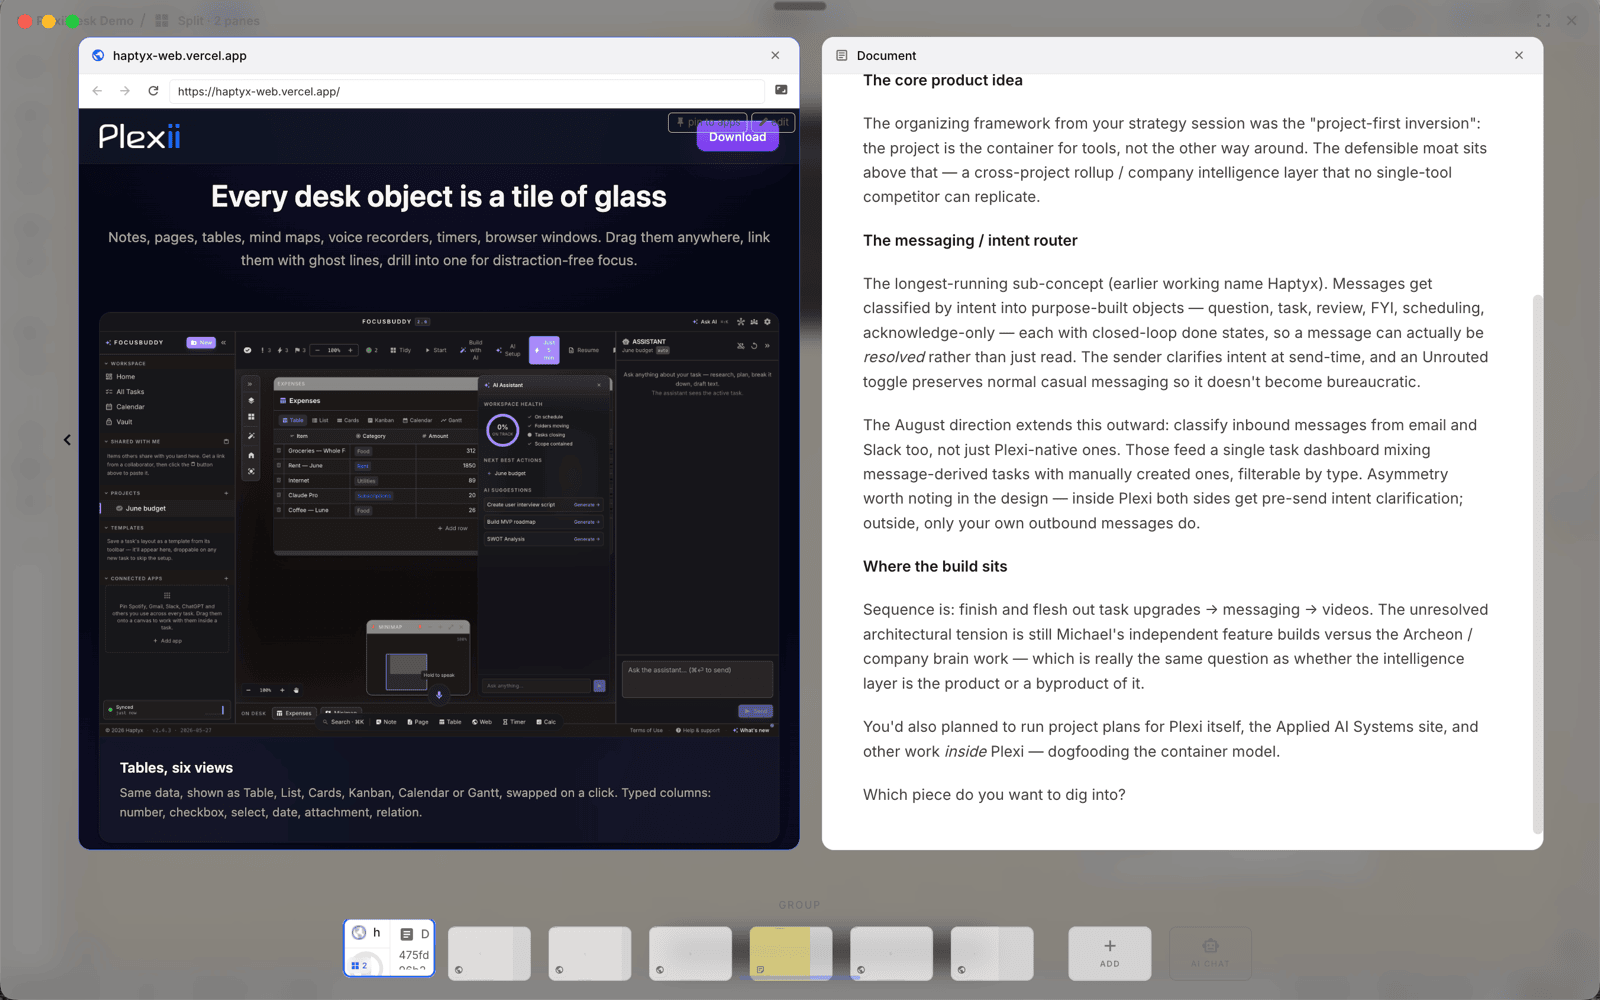The height and width of the screenshot is (1000, 1600).
Task: Click the Tidy toolbar item
Action: 400,350
